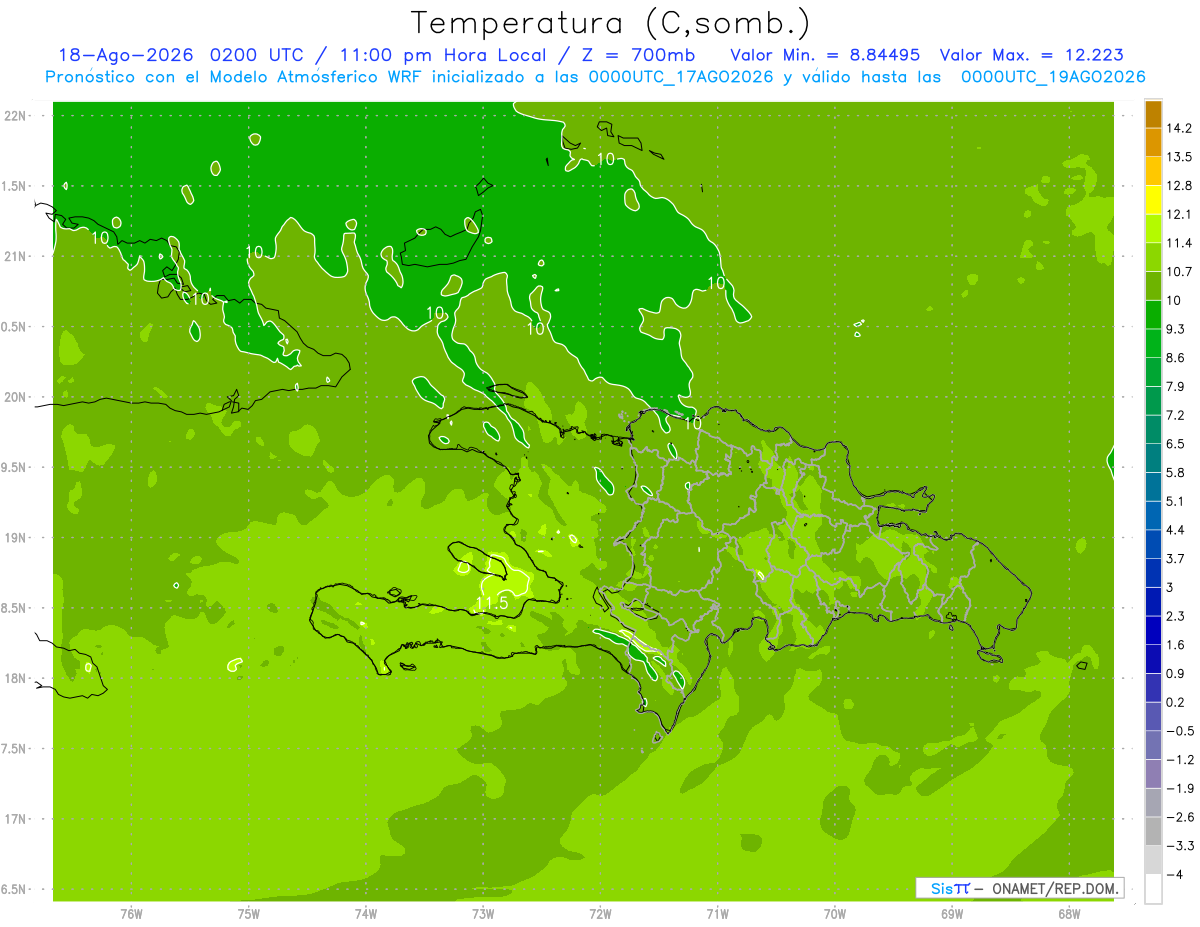Click the "19N" latitude axis label
1200x927 pixels.
click(x=15, y=538)
